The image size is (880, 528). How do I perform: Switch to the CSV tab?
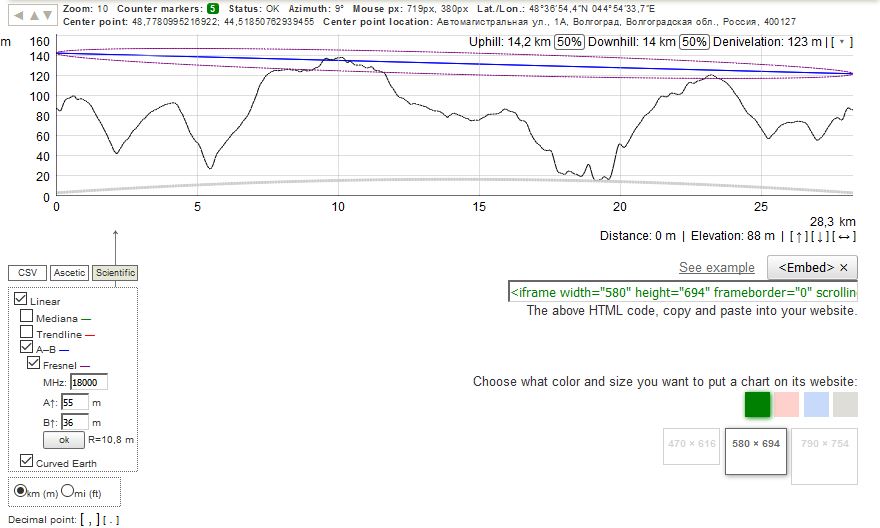tap(26, 273)
